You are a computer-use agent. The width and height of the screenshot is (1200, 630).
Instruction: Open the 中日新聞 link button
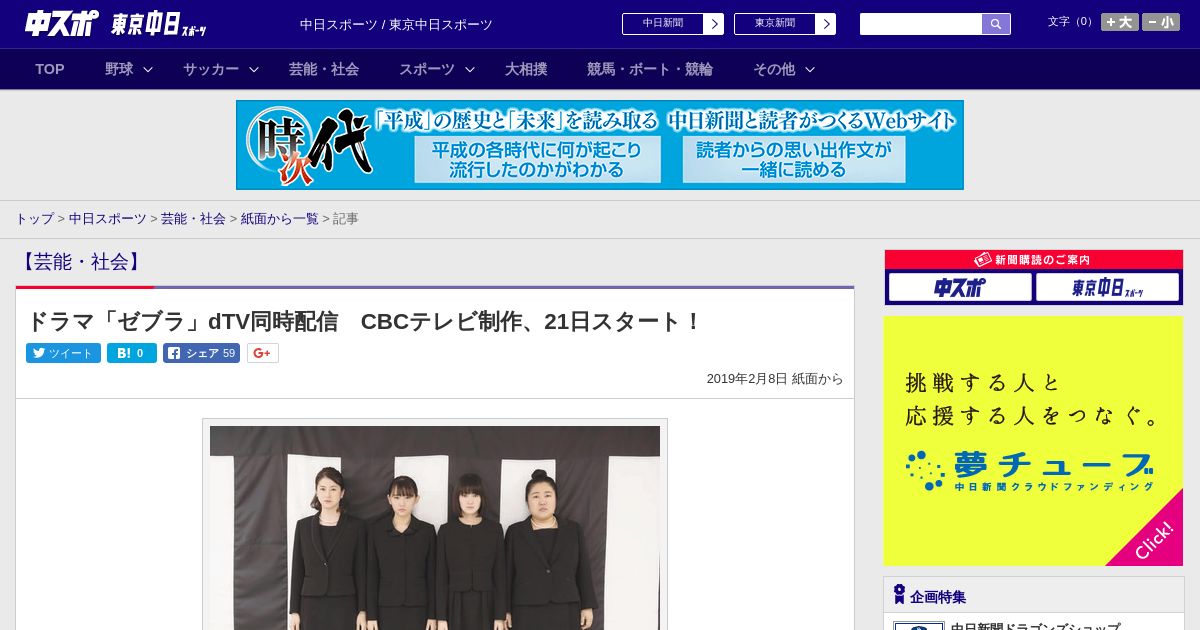[663, 24]
